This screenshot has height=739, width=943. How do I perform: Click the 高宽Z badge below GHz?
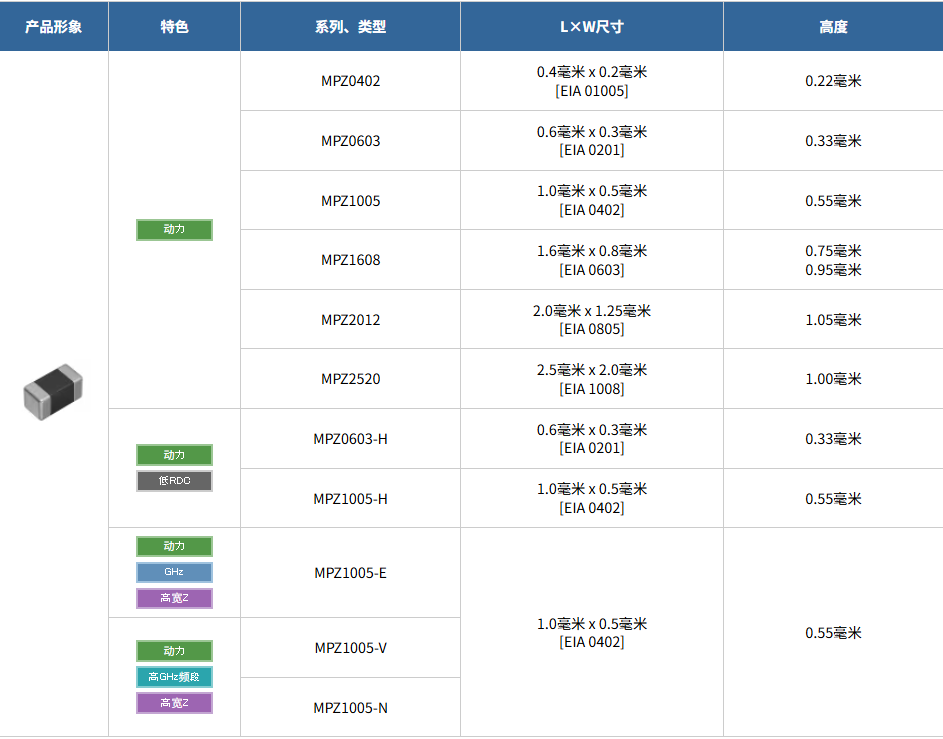[x=174, y=598]
